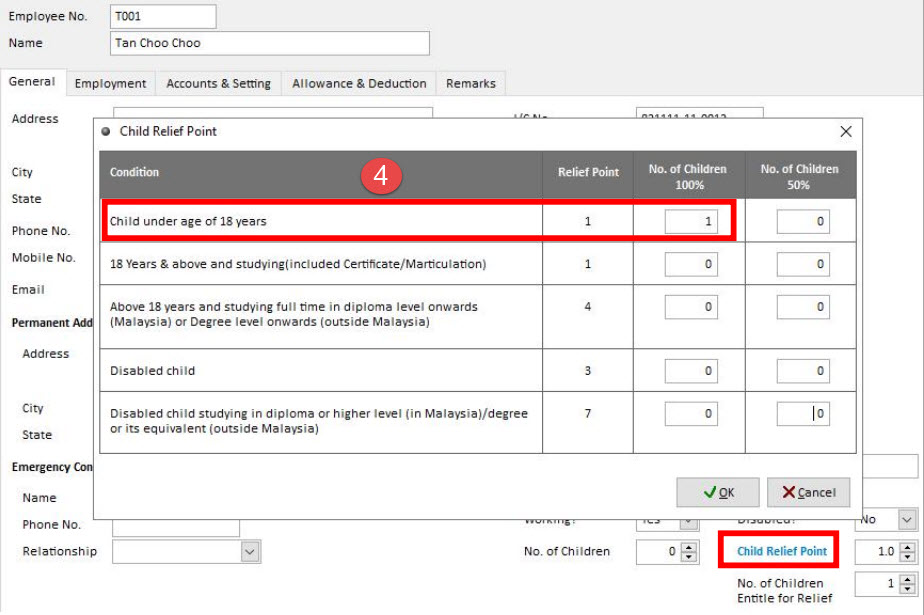Edit 50% count for child under 18
The width and height of the screenshot is (924, 615).
tap(803, 221)
